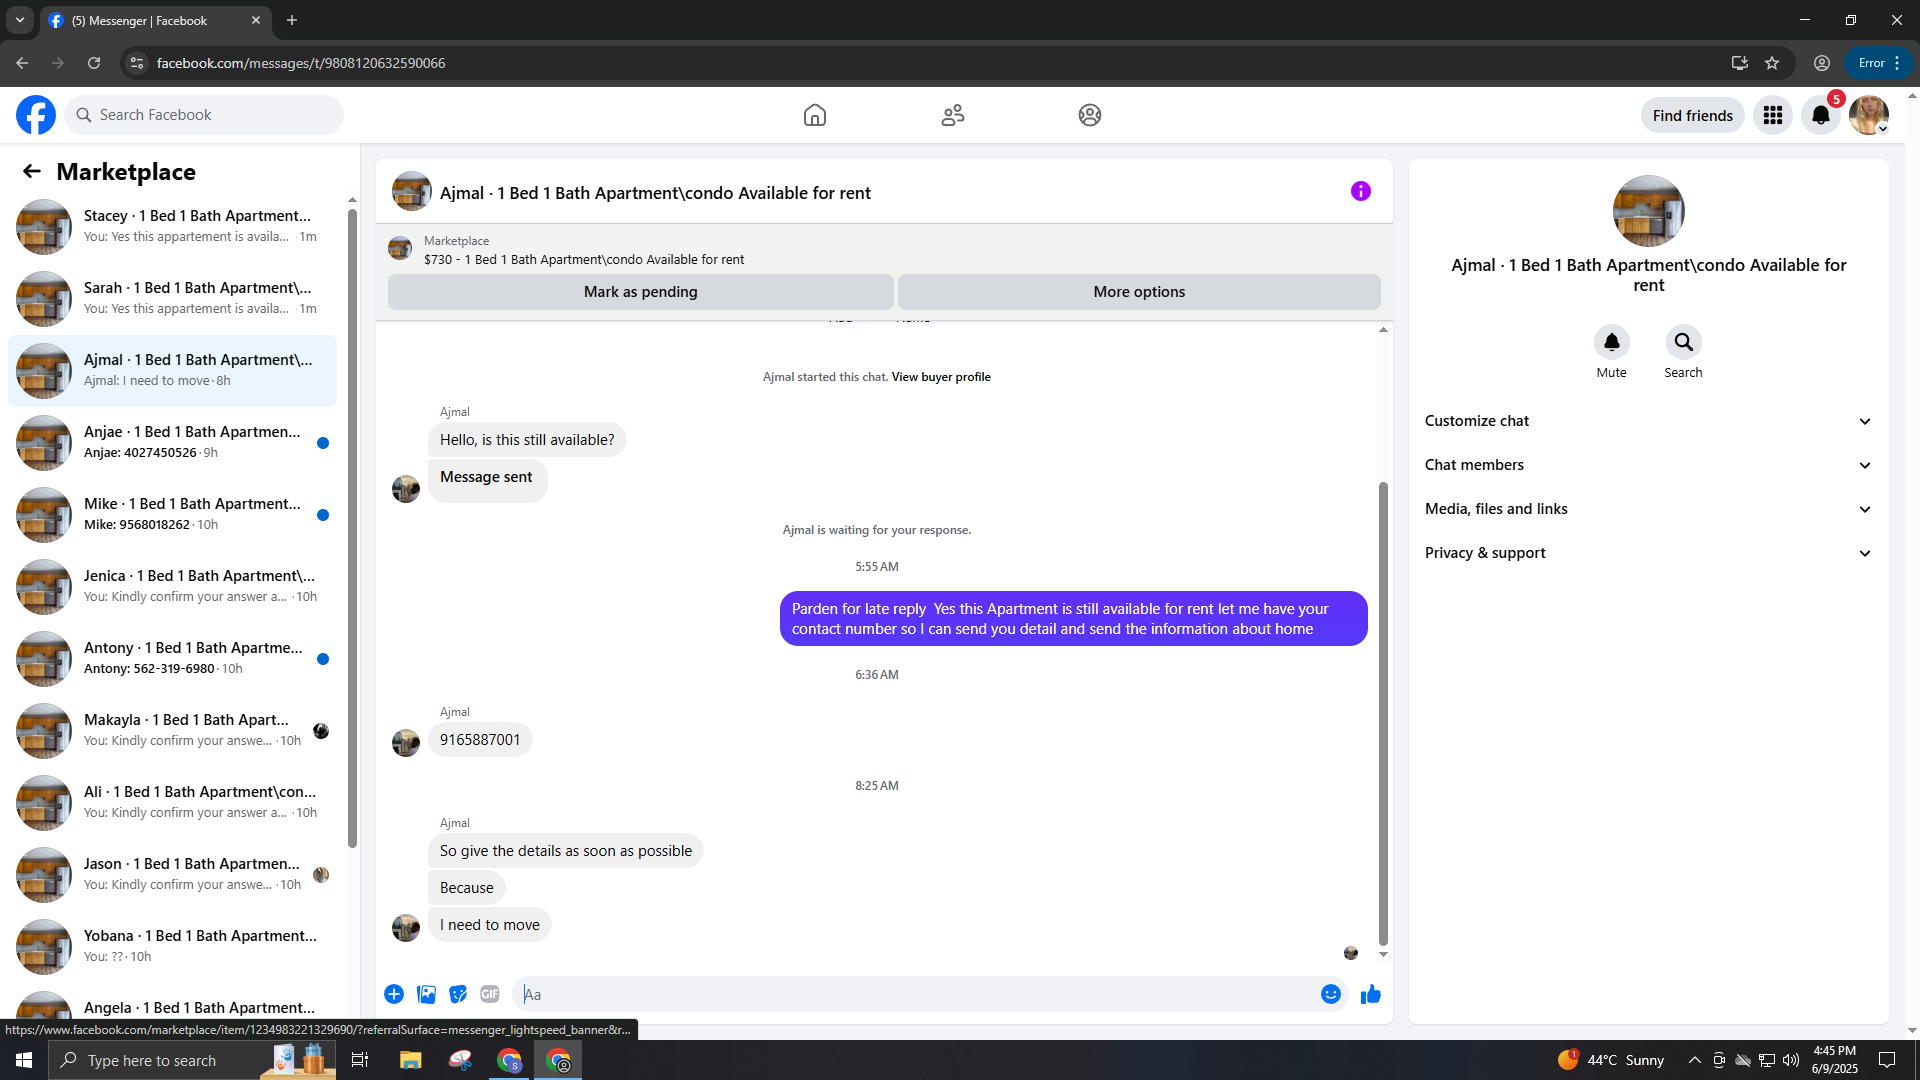This screenshot has width=1920, height=1080.
Task: Send a thumbs-up like
Action: (x=1371, y=994)
